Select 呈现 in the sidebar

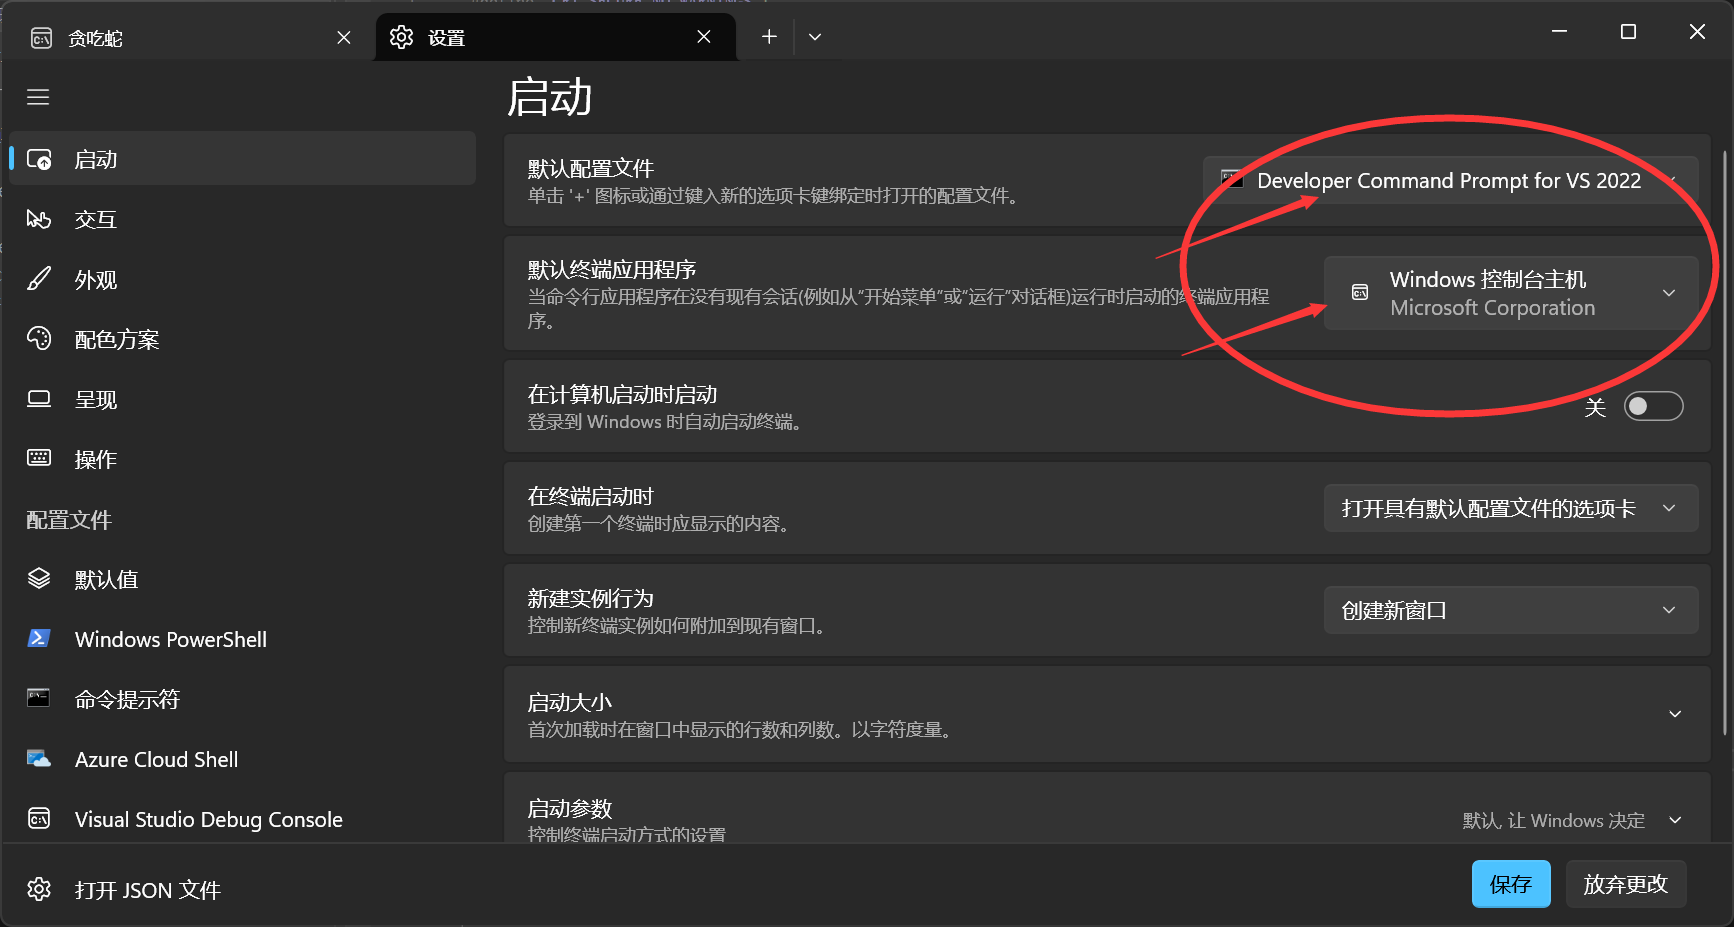[x=242, y=399]
